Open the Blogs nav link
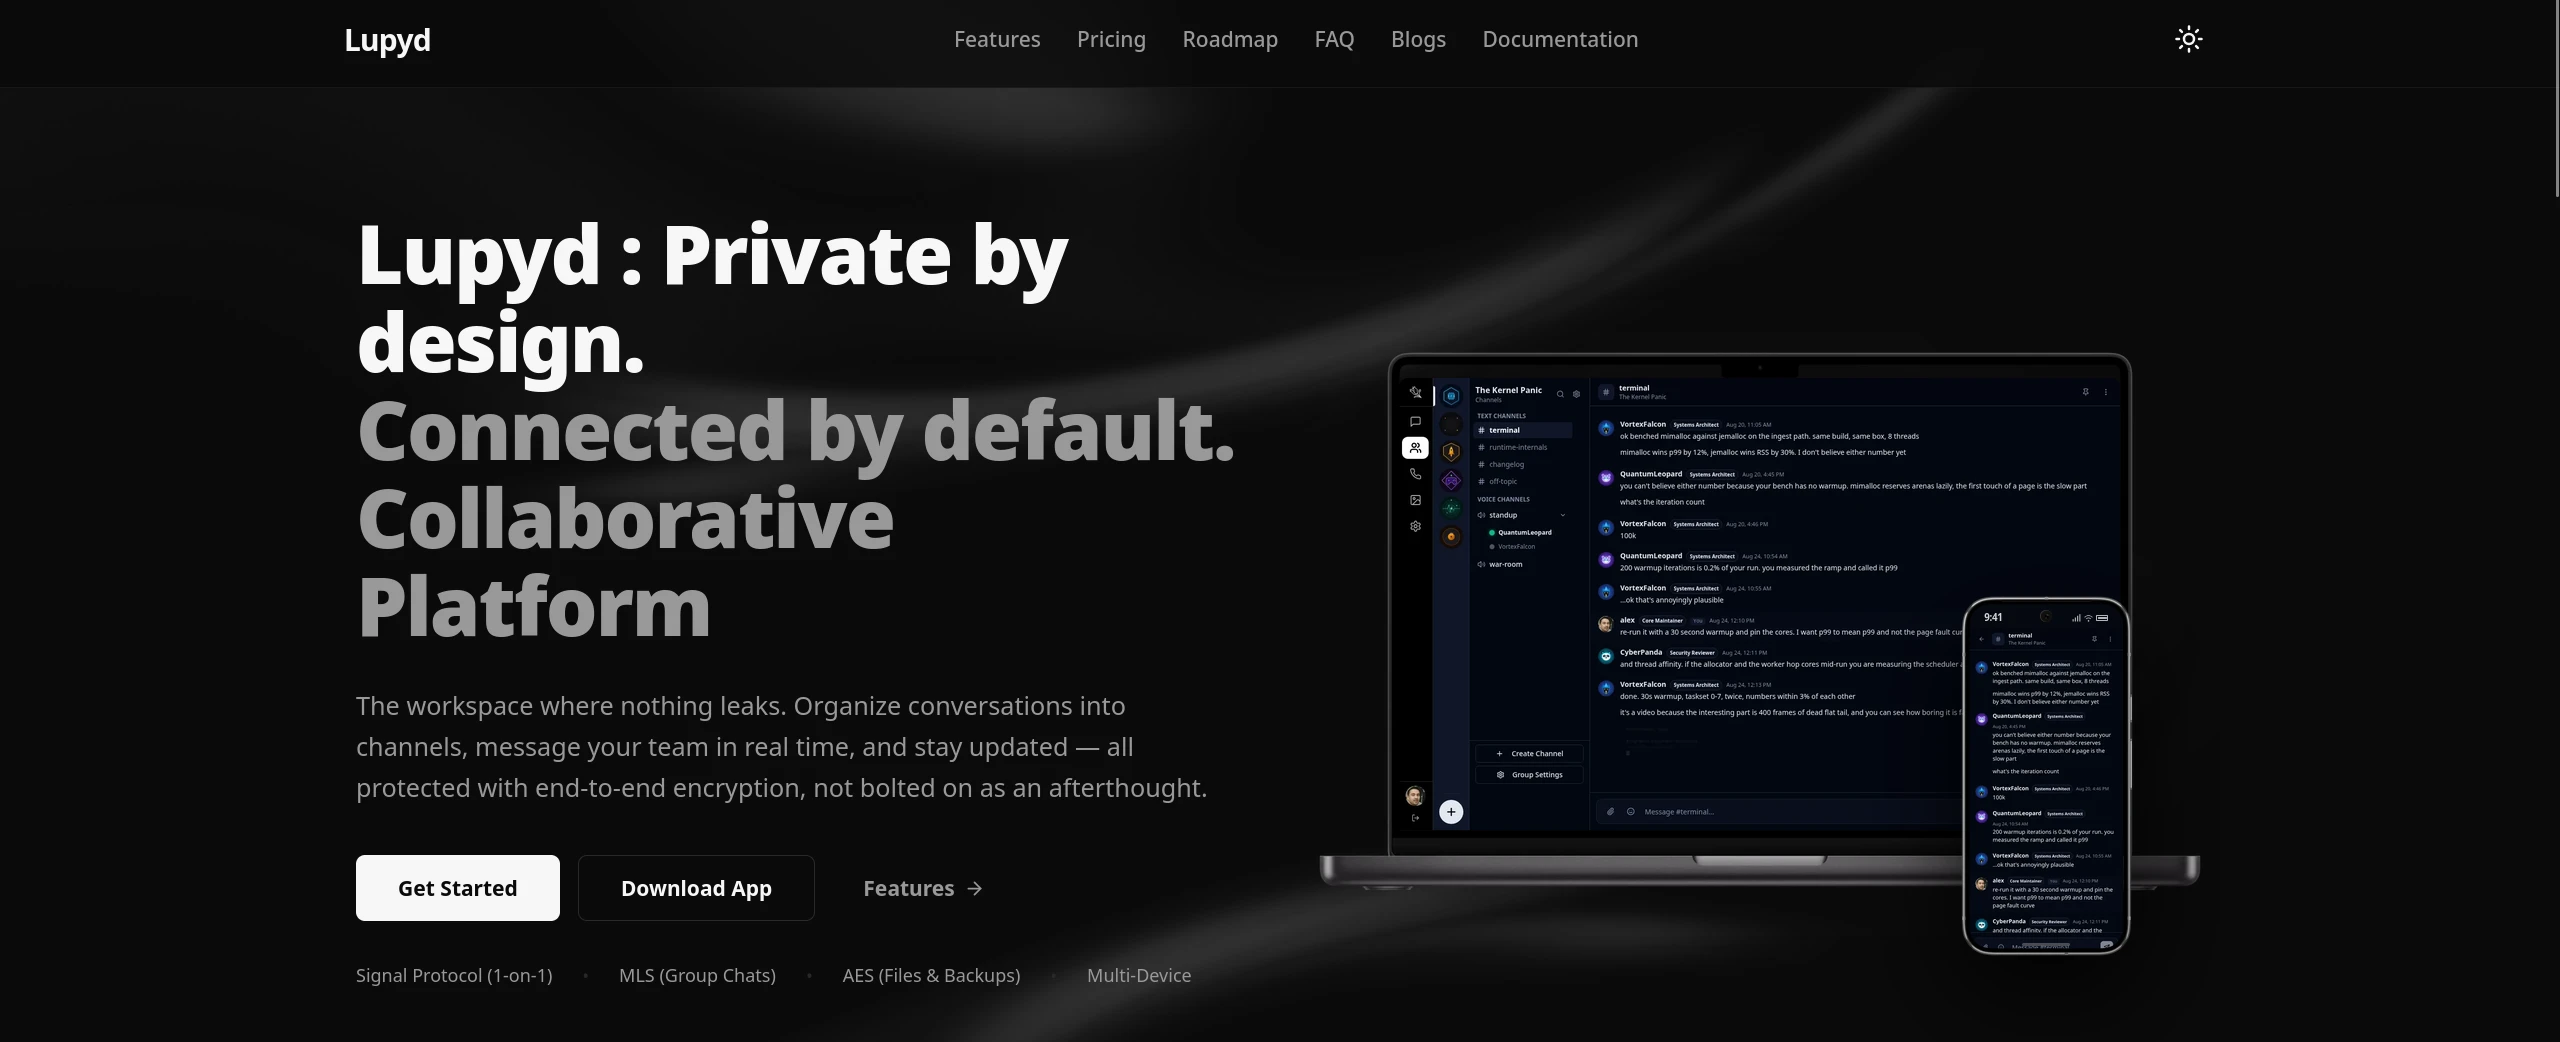The image size is (2560, 1042). click(x=1418, y=39)
